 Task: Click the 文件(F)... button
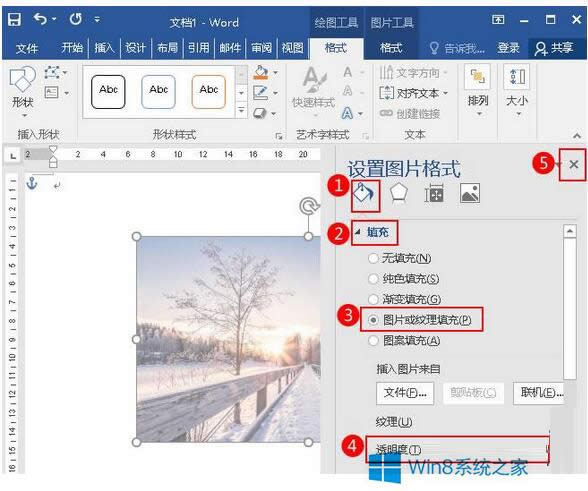tap(405, 393)
